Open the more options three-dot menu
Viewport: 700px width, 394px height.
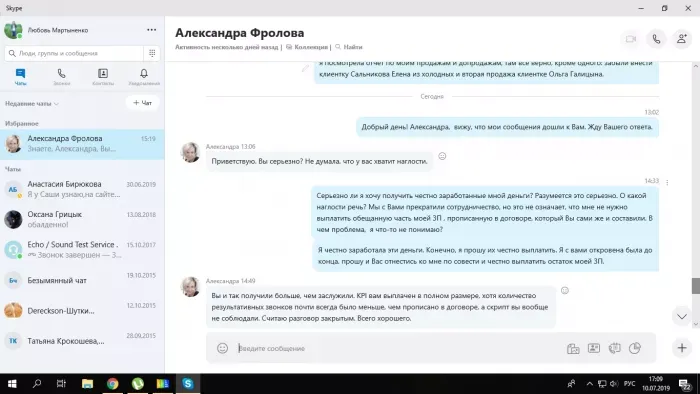[x=152, y=30]
